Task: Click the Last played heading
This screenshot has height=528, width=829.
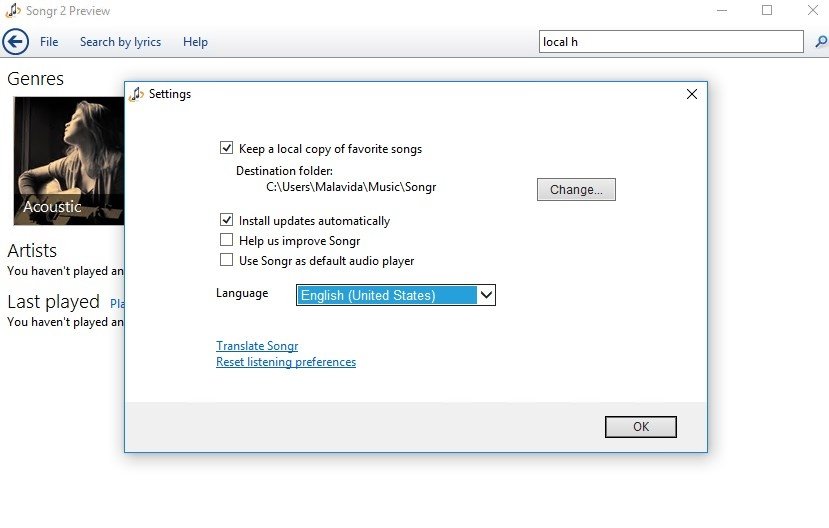Action: click(53, 302)
